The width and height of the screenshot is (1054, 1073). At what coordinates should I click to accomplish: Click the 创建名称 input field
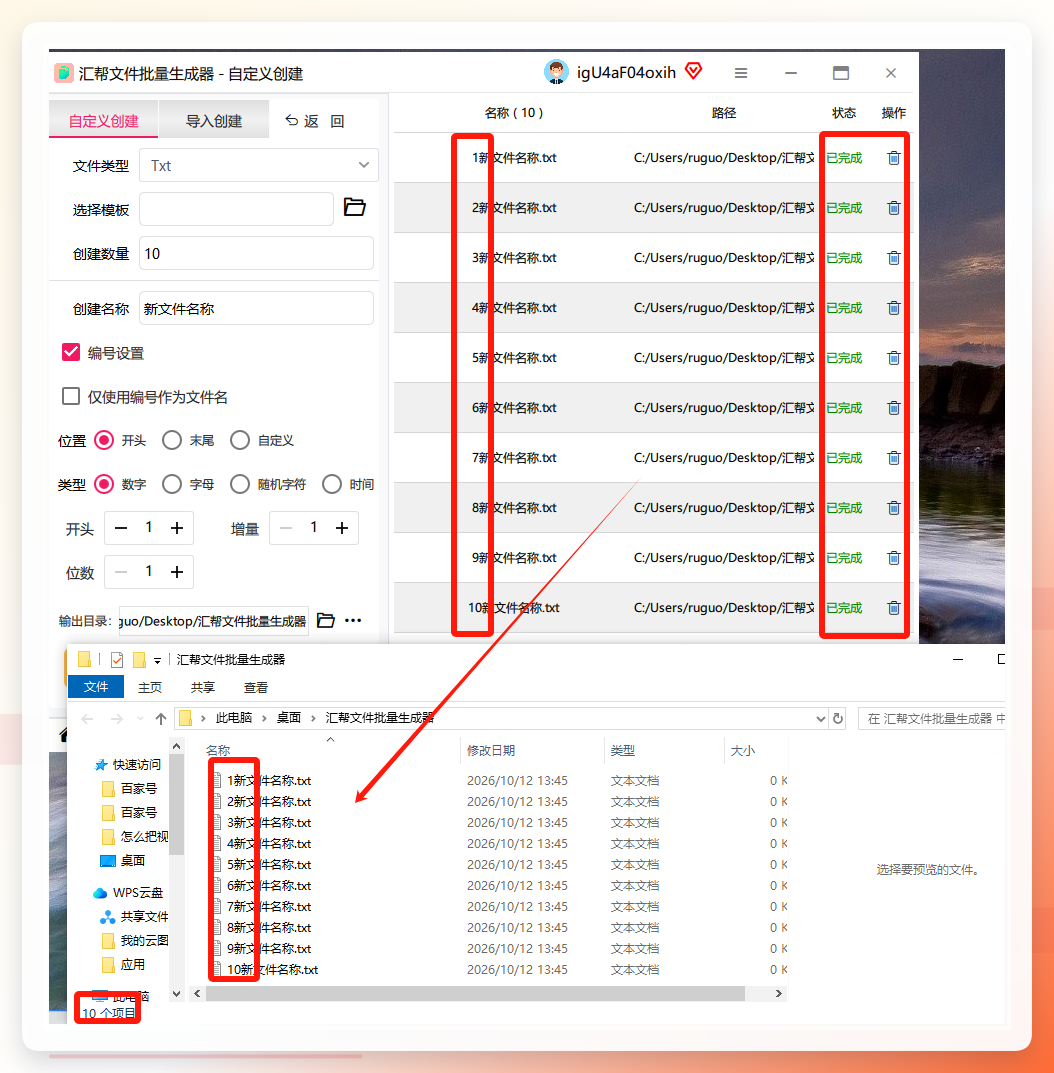click(257, 309)
